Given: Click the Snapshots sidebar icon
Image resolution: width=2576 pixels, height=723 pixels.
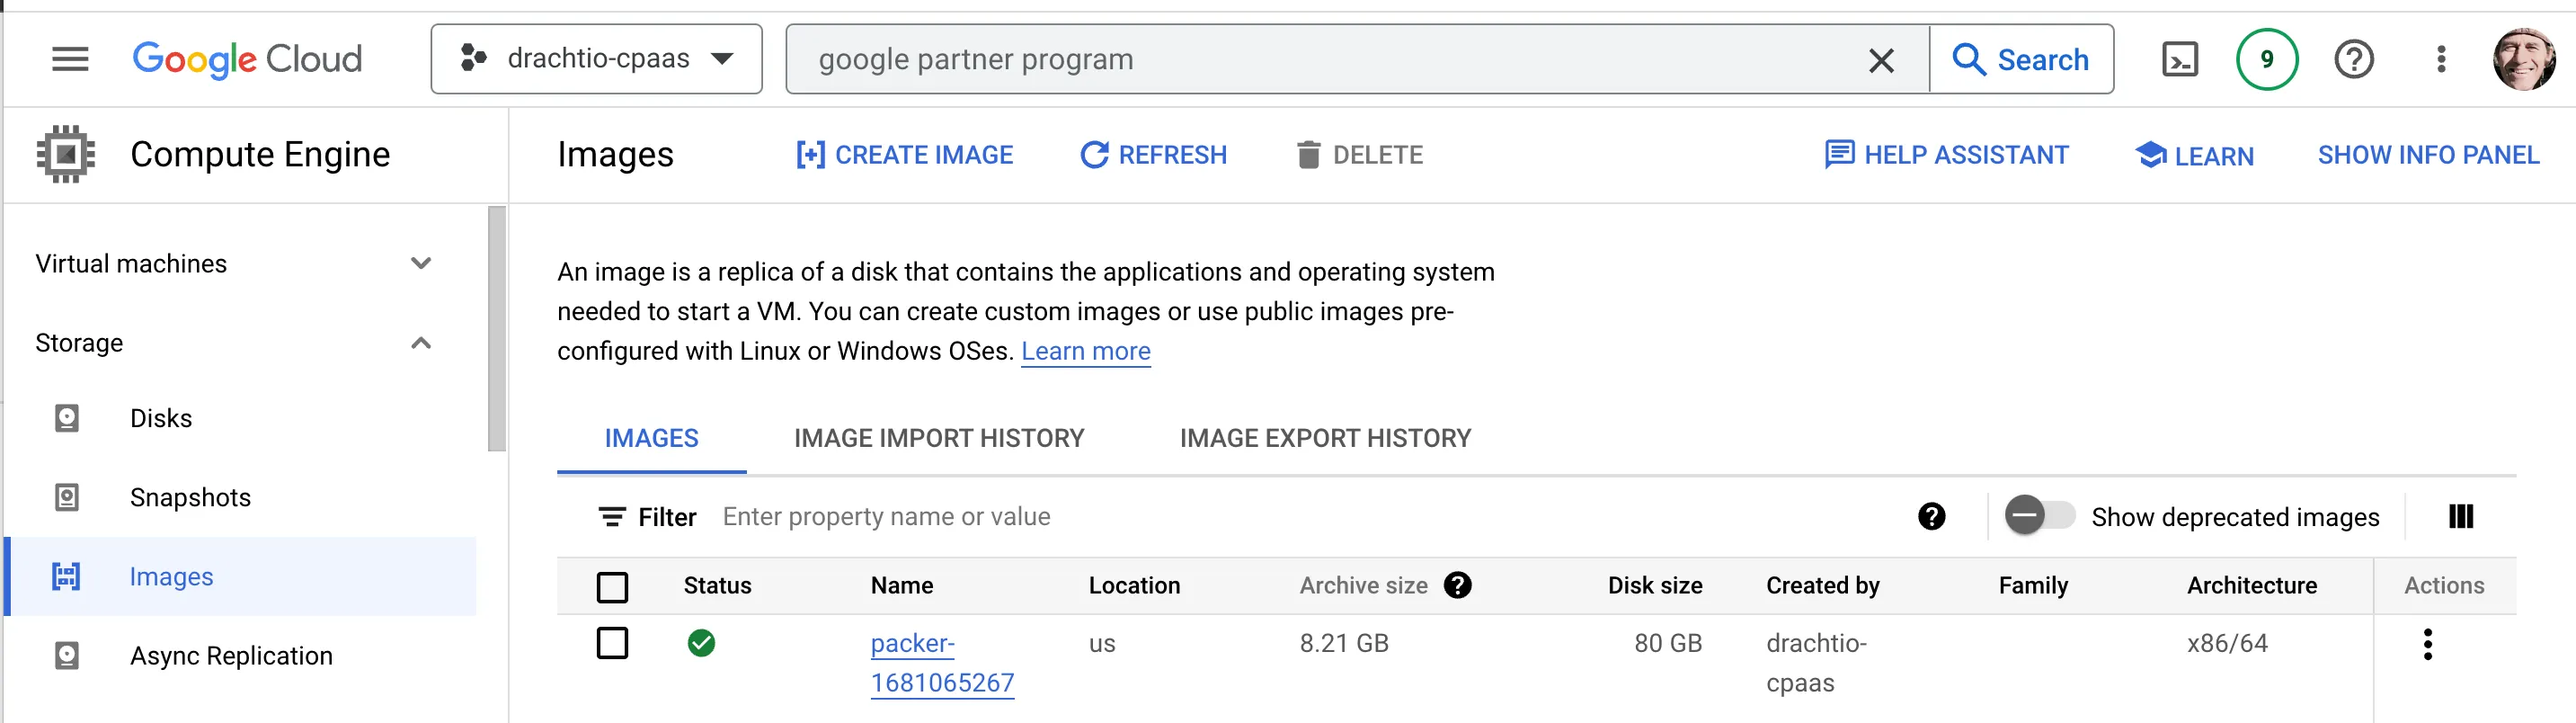Looking at the screenshot, I should 66,497.
